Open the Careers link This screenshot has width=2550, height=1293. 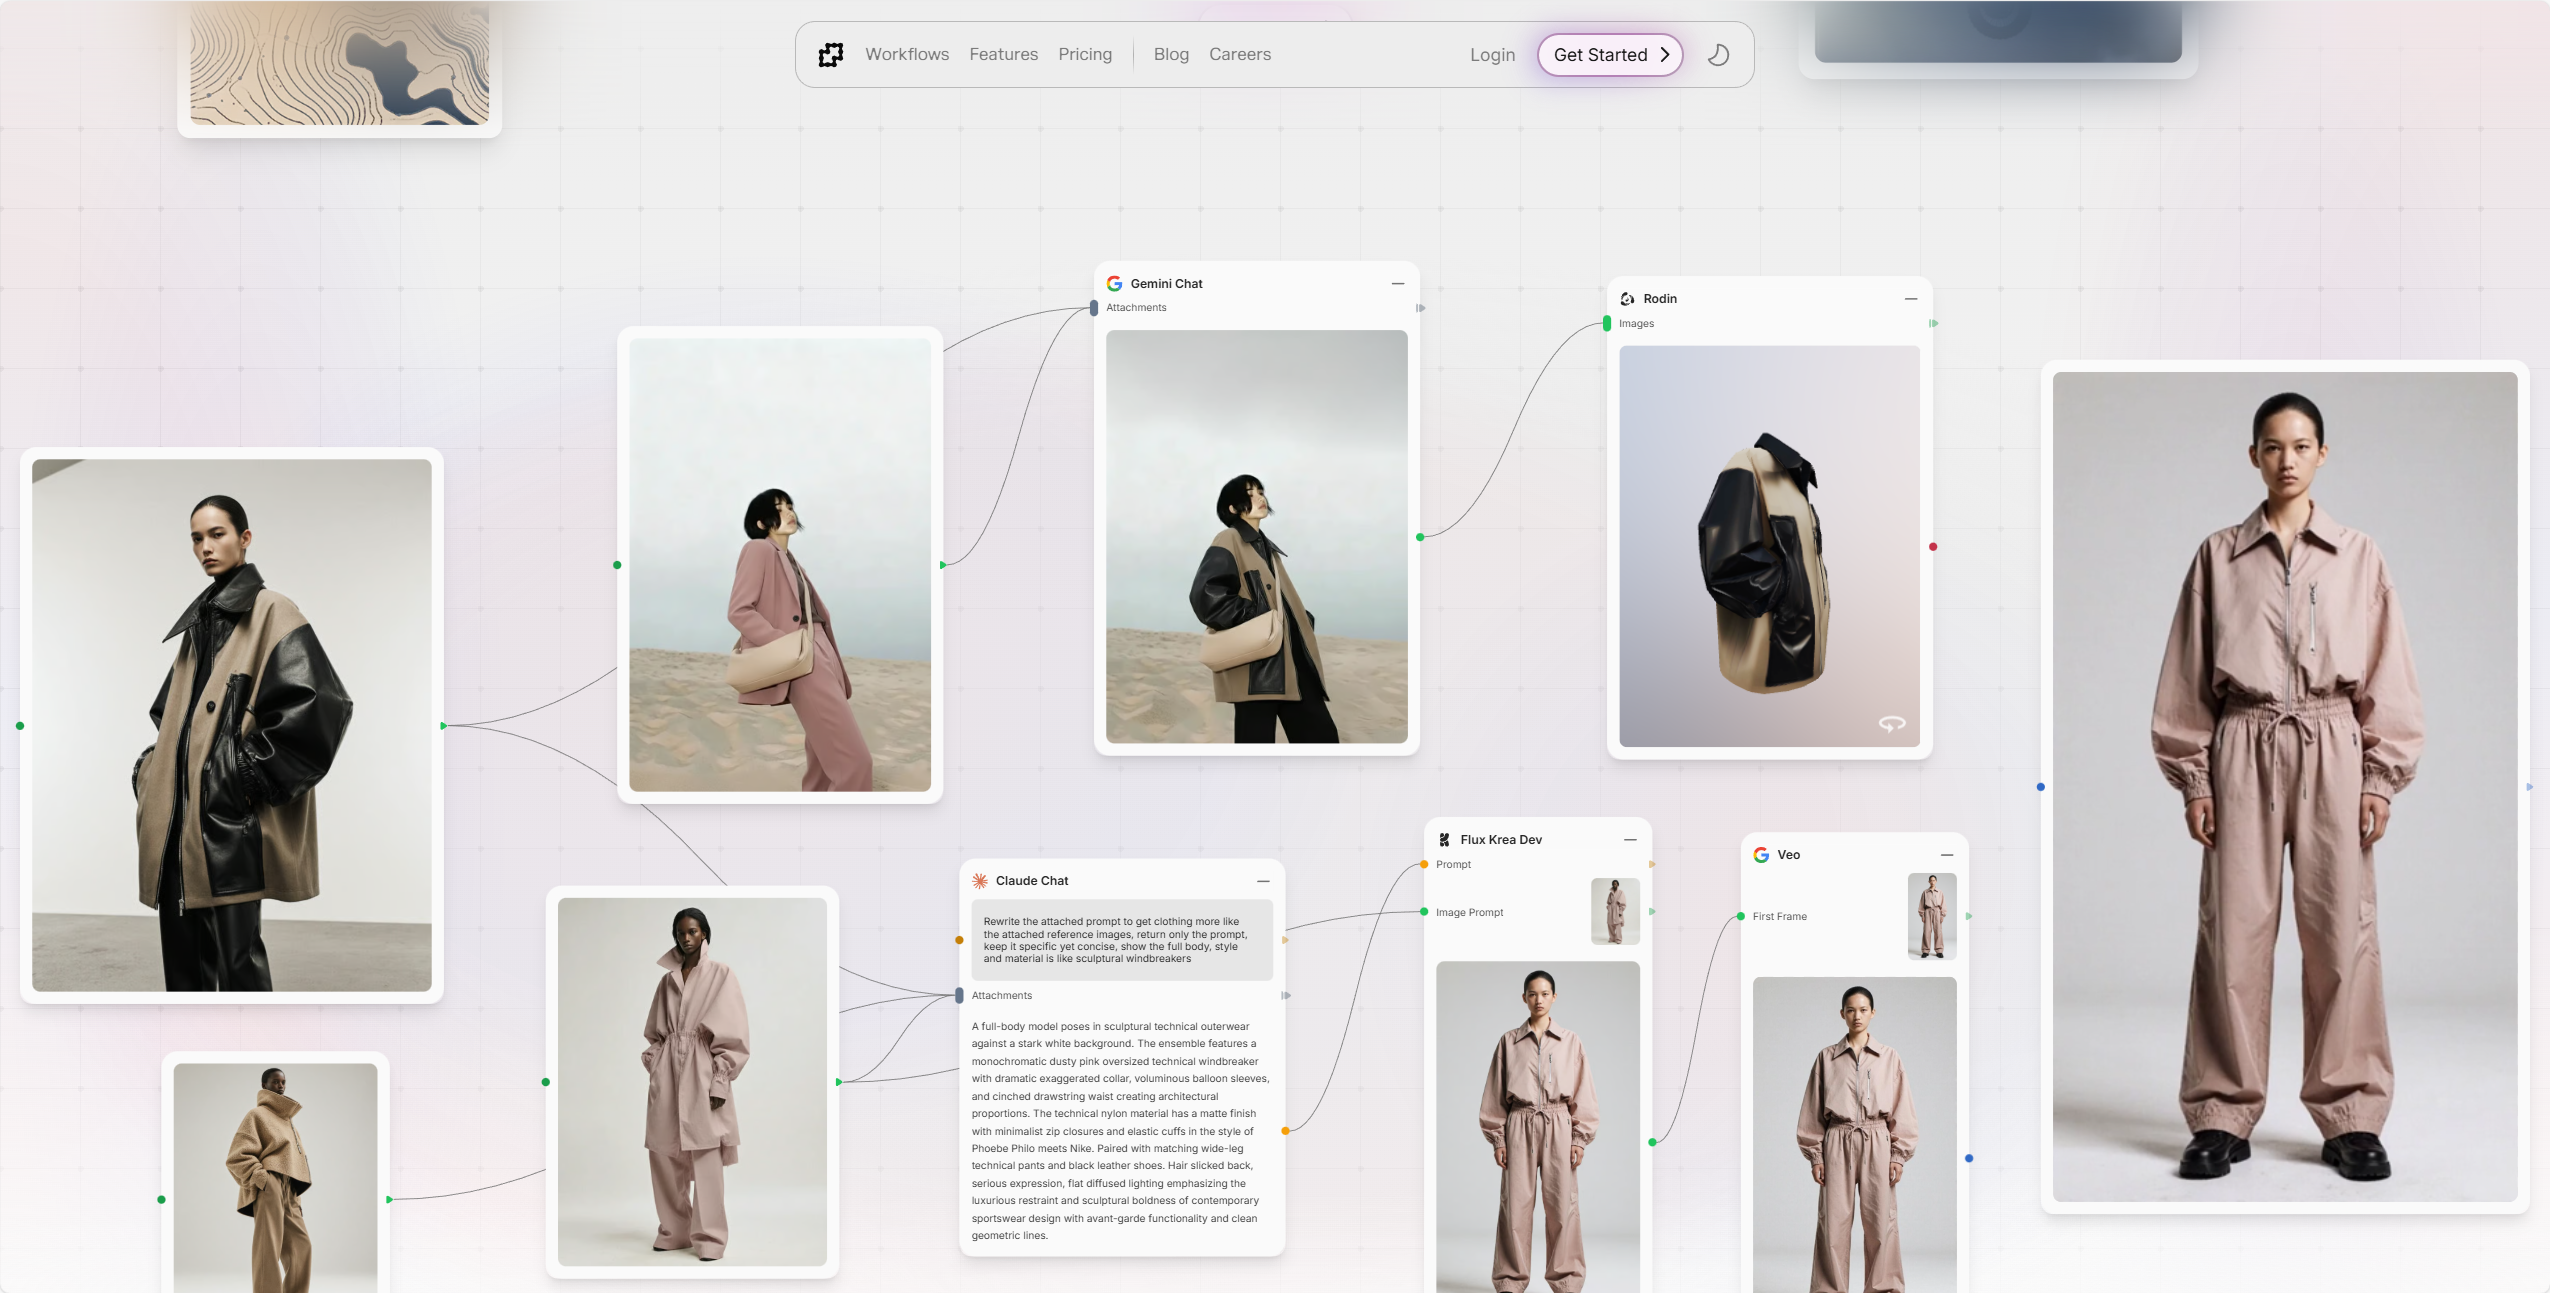(1240, 55)
